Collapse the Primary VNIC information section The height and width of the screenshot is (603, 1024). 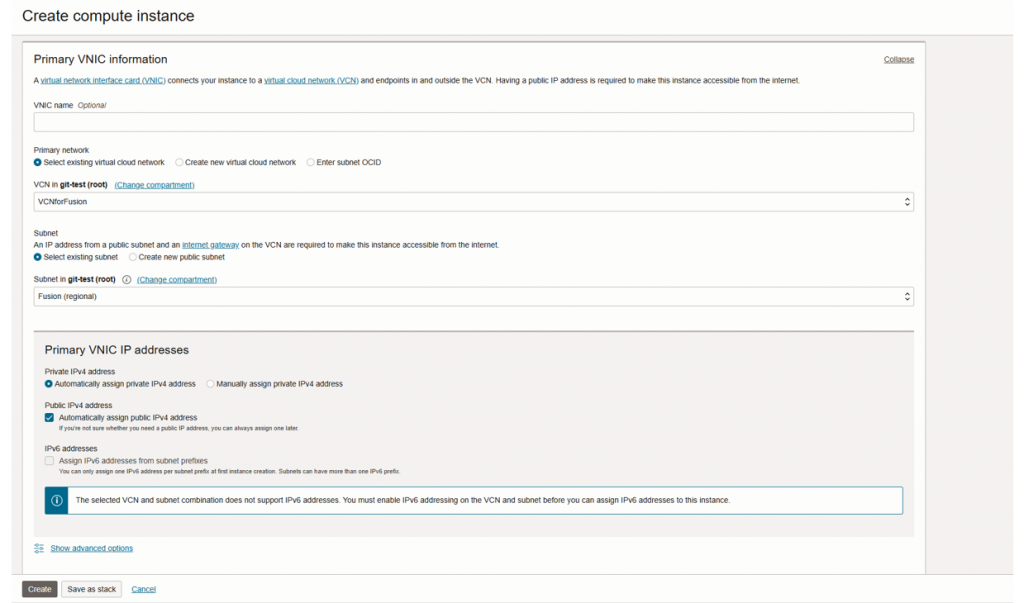[898, 60]
